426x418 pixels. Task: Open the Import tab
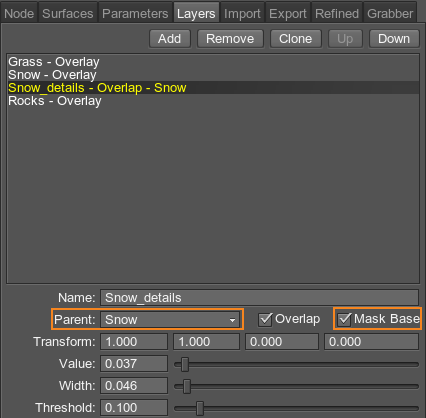[x=242, y=13]
